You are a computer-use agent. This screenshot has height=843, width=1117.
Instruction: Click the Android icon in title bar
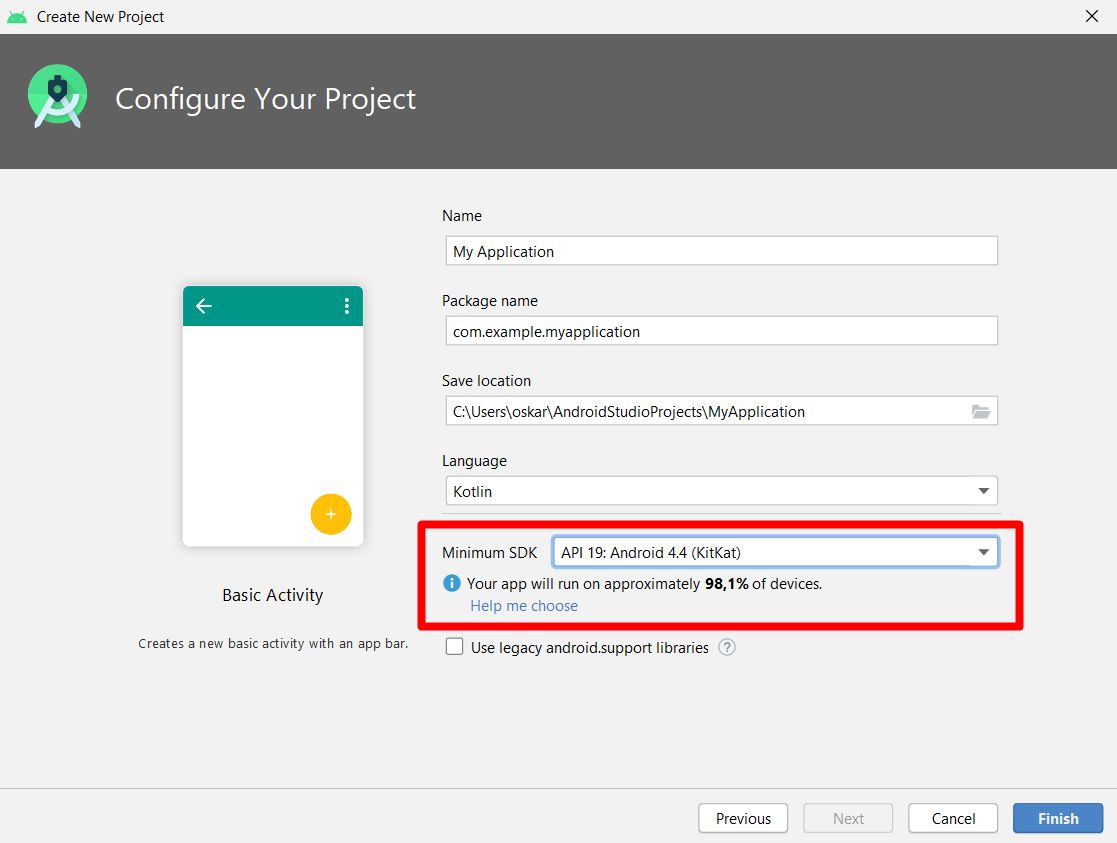click(17, 17)
